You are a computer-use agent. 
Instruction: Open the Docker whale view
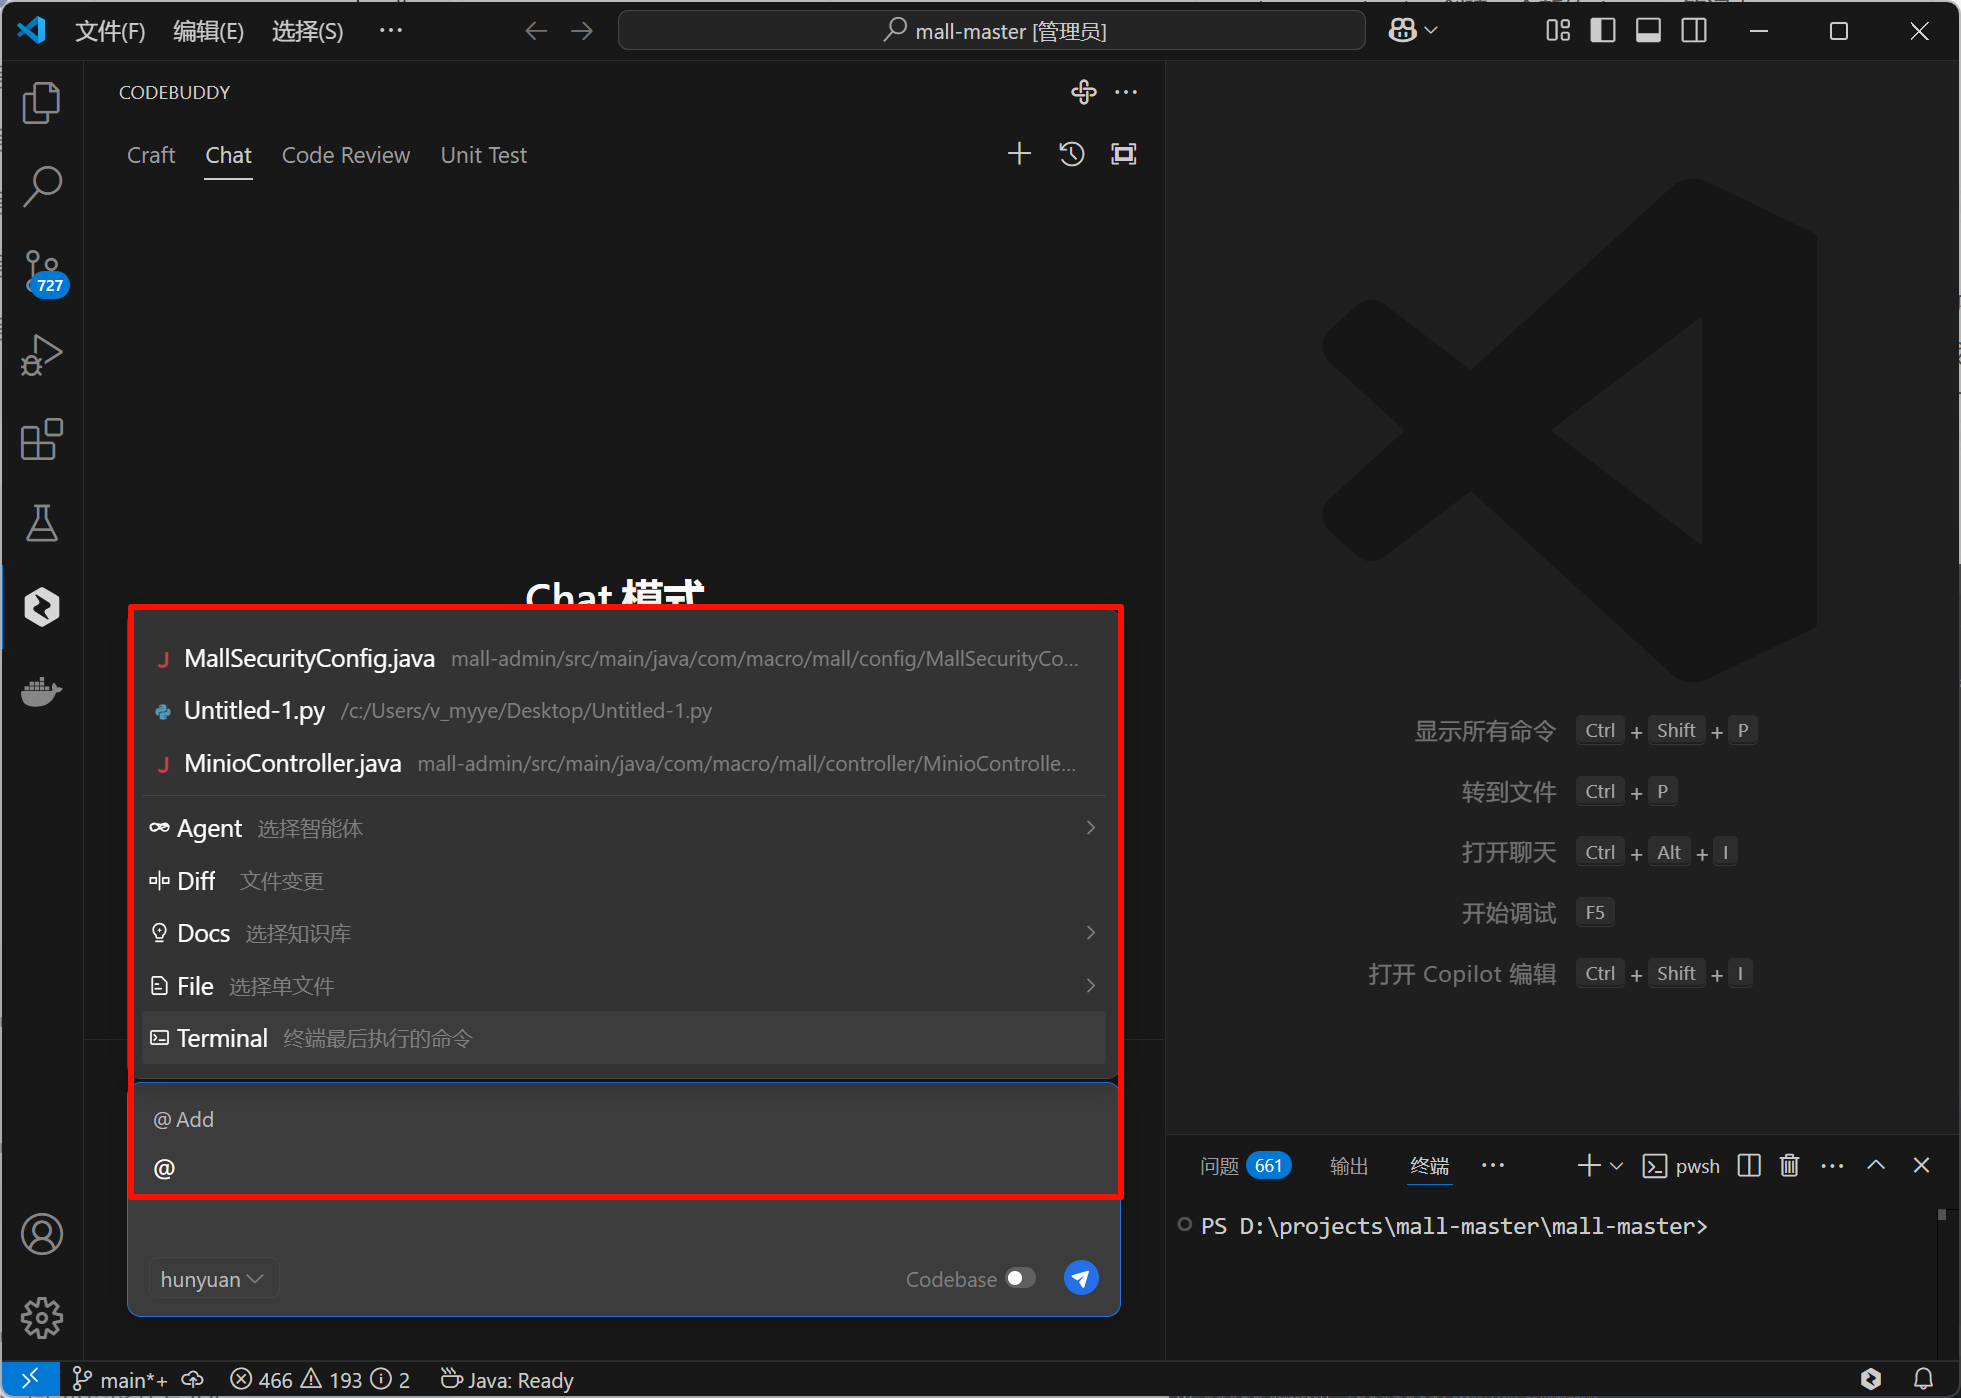point(42,691)
